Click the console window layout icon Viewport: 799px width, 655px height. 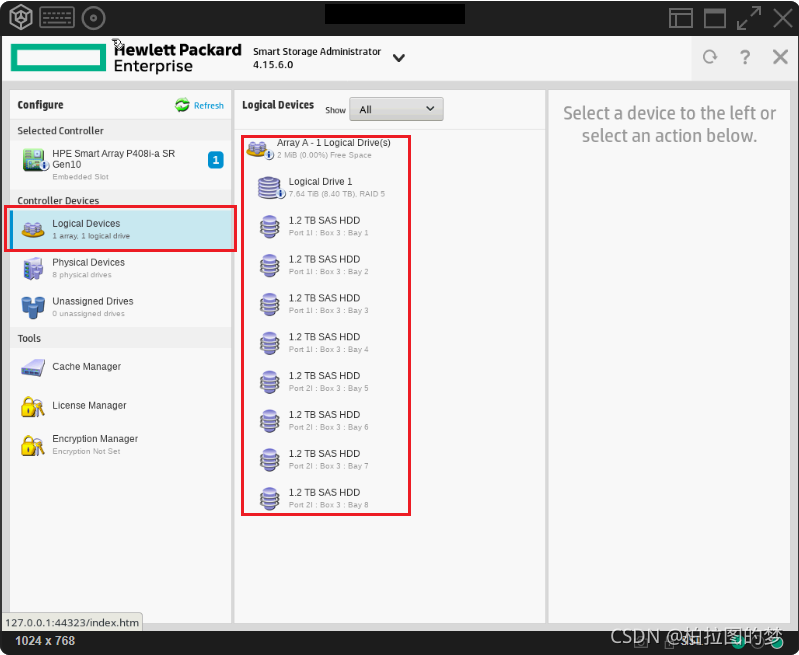coord(680,18)
